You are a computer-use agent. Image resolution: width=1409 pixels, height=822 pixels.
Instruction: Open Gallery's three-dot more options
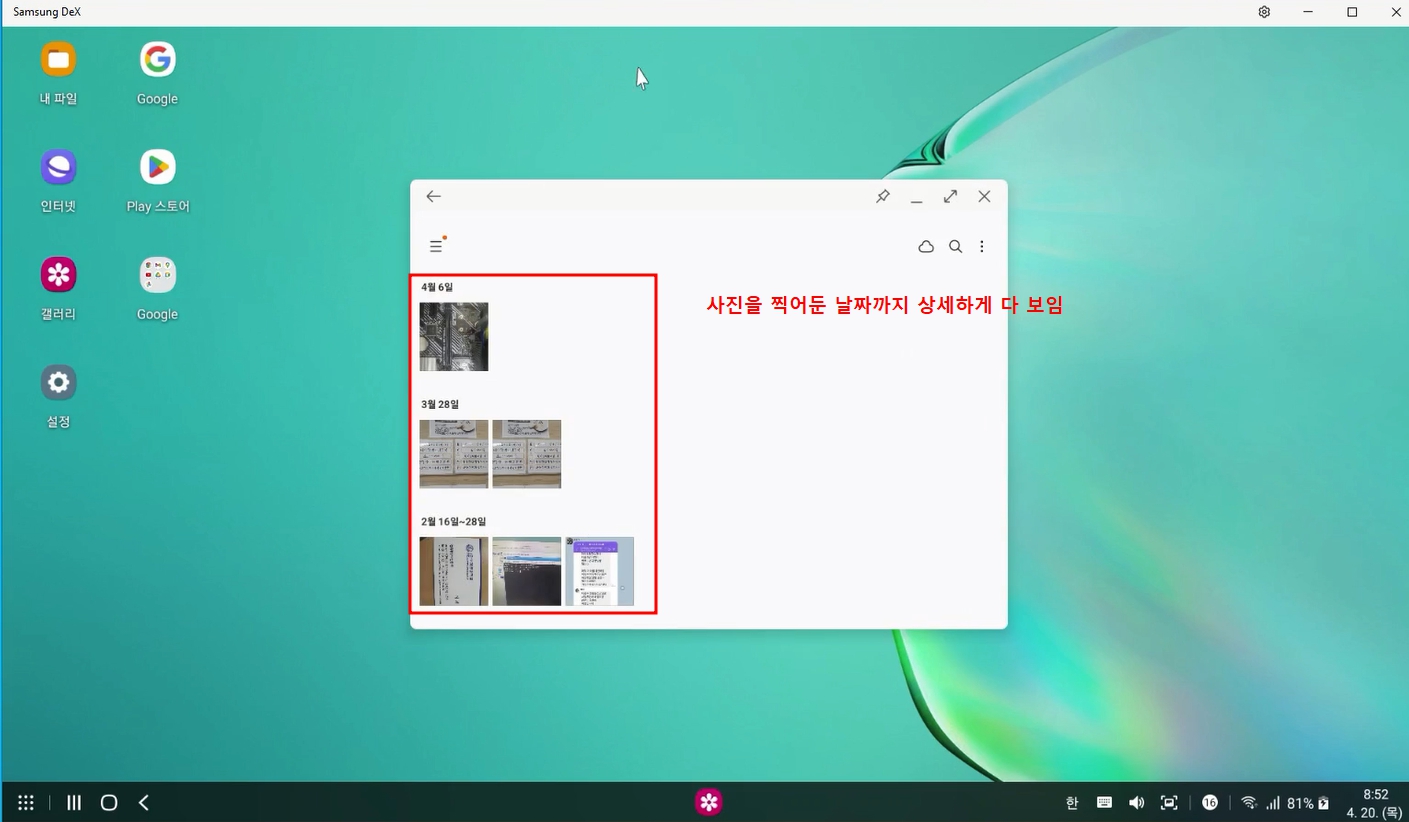(x=982, y=246)
